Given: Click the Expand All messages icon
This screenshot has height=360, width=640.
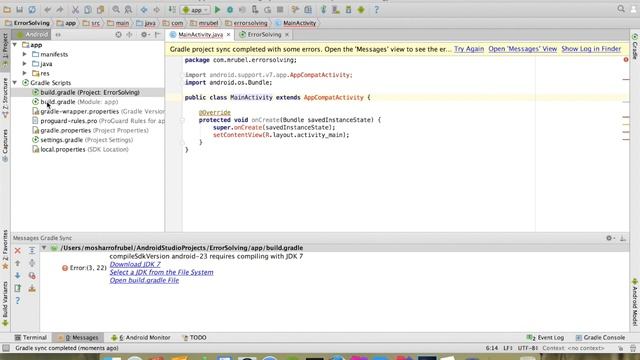Looking at the screenshot, I should pos(32,251).
